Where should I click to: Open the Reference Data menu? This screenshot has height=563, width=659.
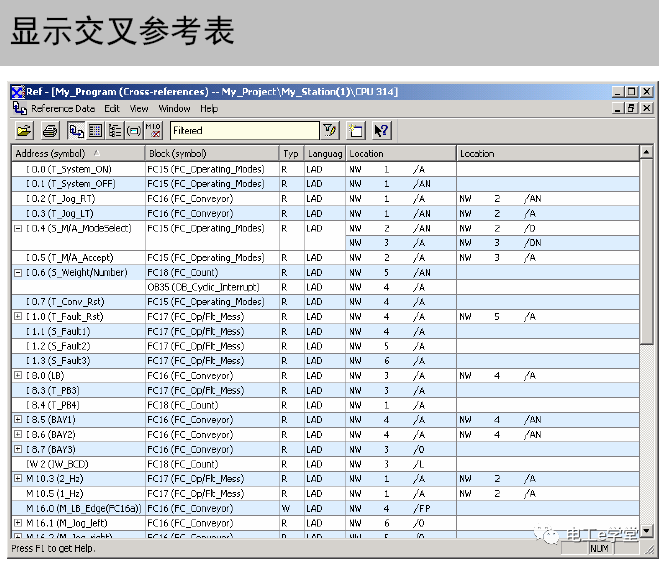(x=63, y=109)
